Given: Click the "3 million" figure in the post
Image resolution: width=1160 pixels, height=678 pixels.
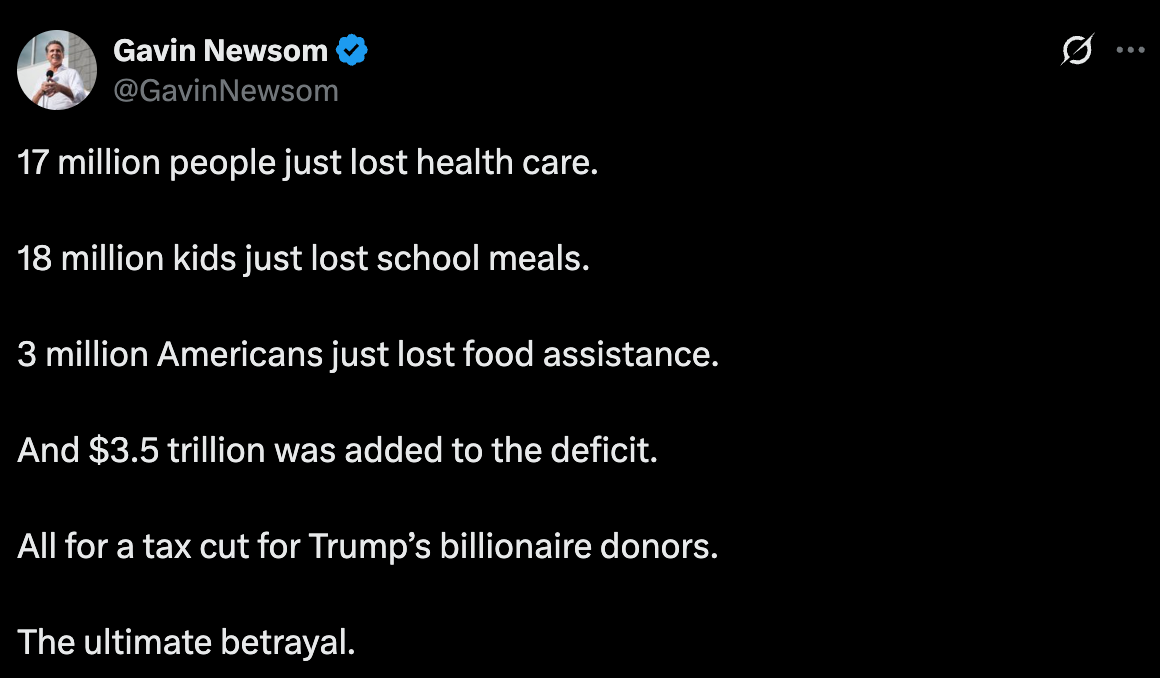Looking at the screenshot, I should [x=83, y=354].
